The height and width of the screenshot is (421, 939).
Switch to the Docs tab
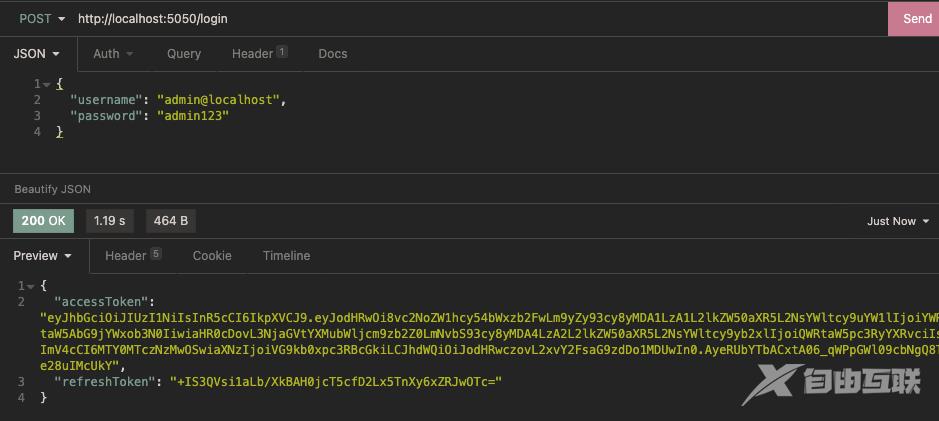coord(333,54)
